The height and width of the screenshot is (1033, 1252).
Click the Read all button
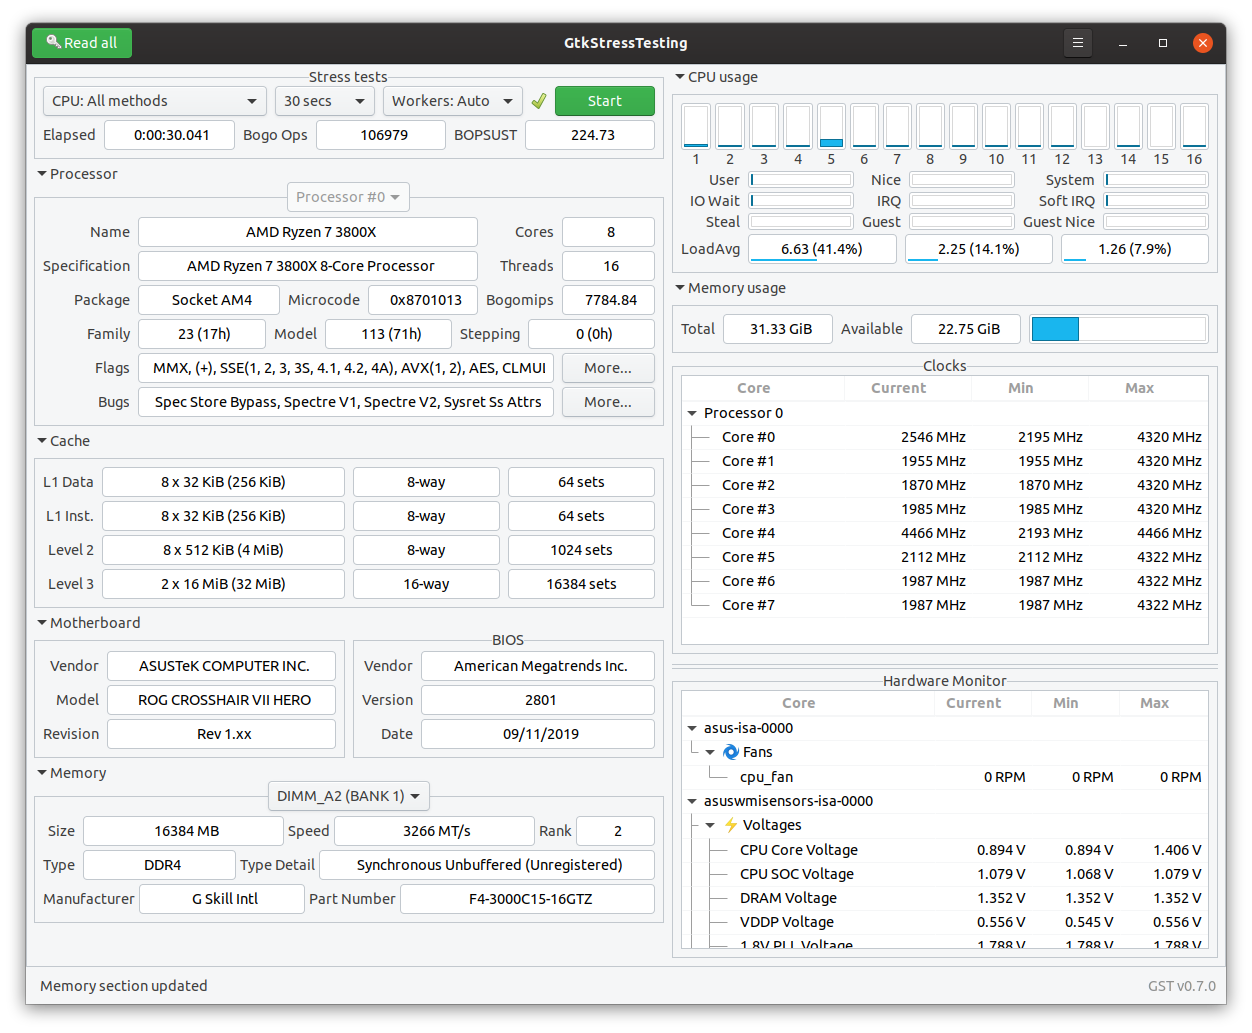(x=82, y=43)
